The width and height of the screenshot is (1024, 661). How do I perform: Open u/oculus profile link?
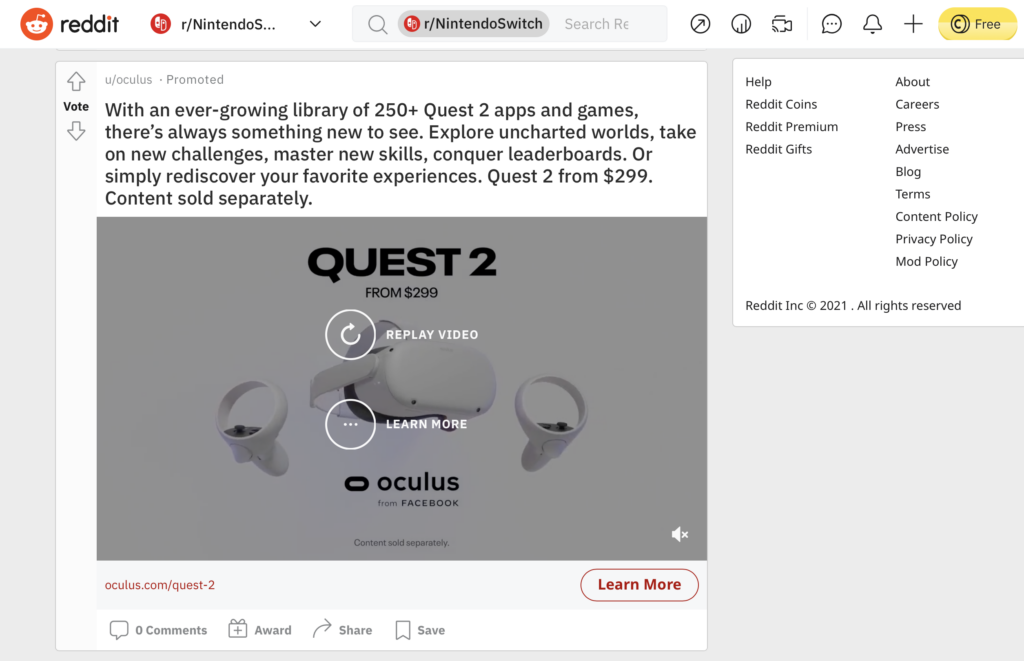128,79
